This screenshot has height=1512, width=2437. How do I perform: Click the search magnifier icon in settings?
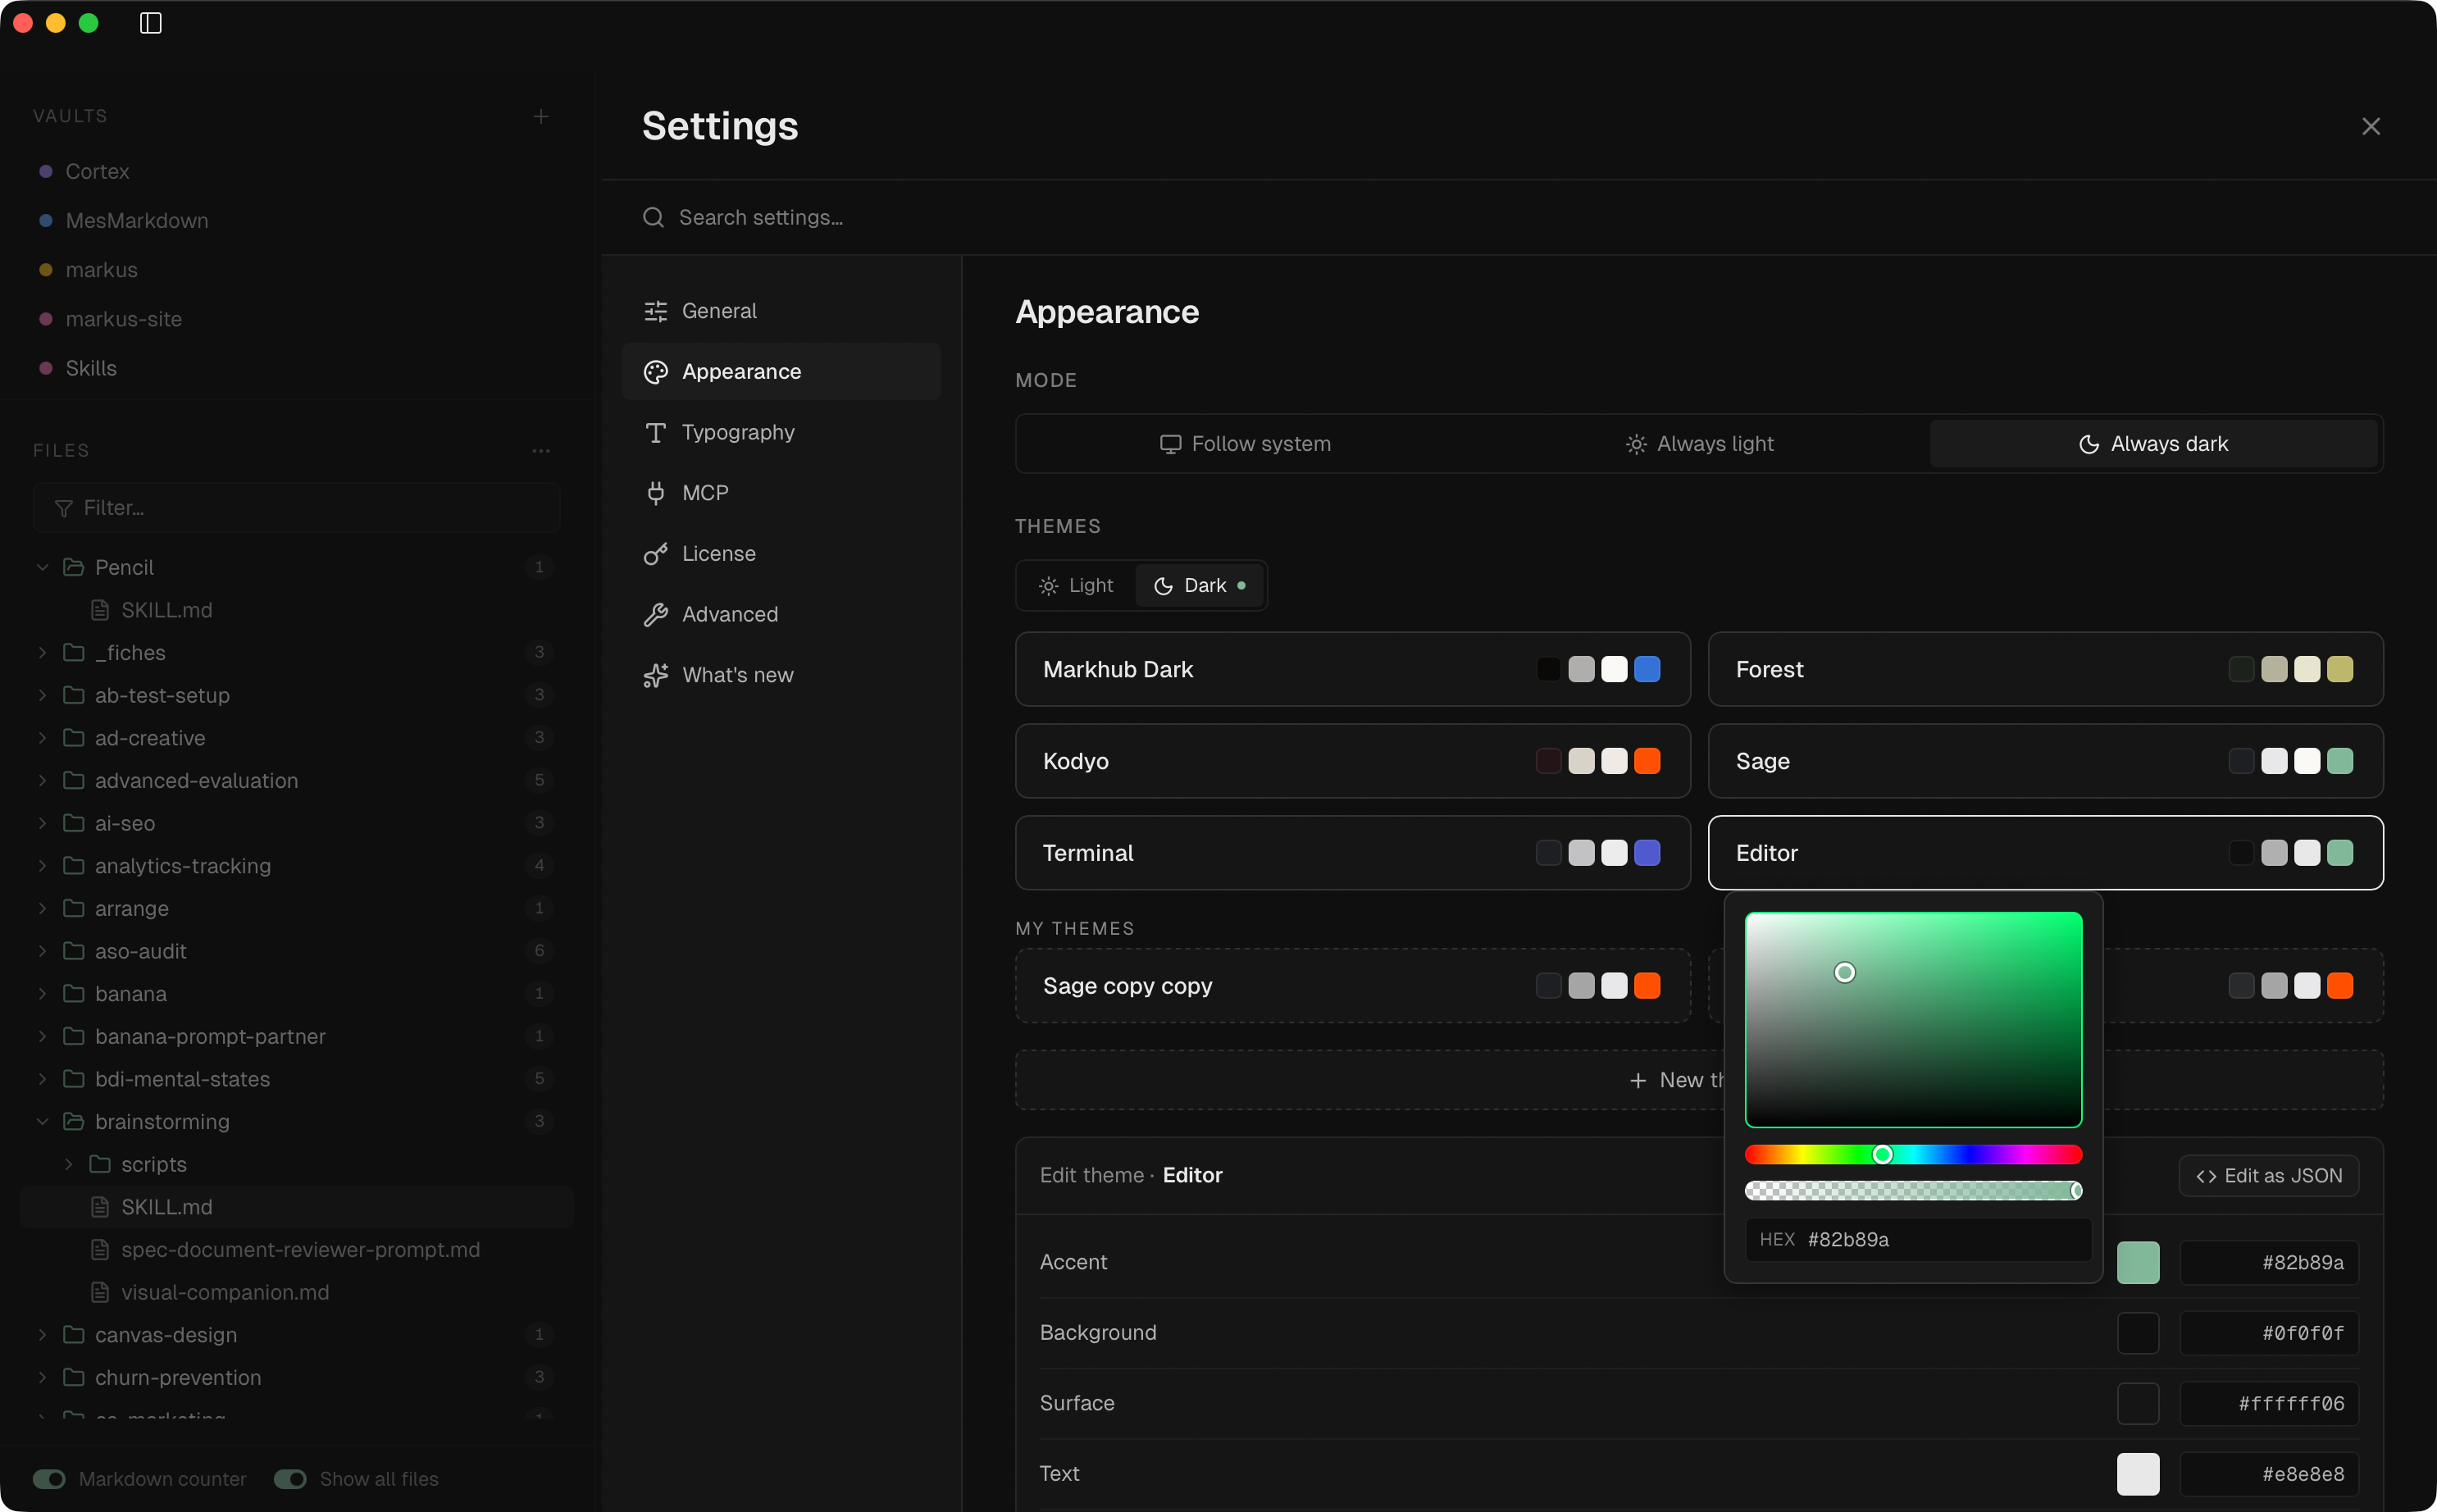click(x=653, y=217)
